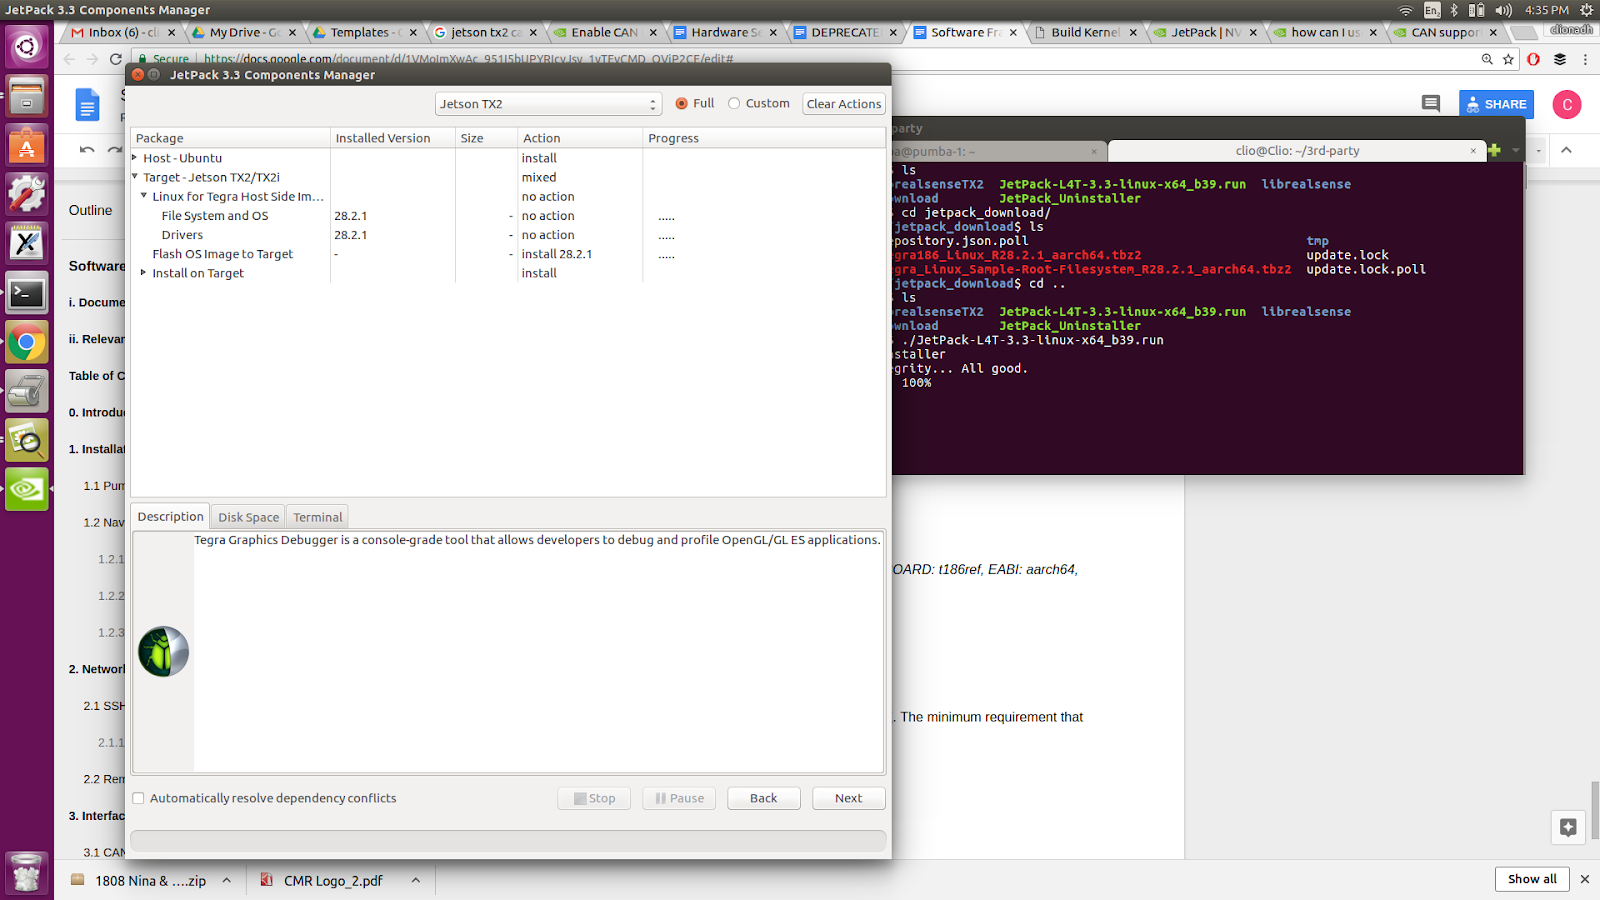Open the Explore button in Docs corner

1568,827
